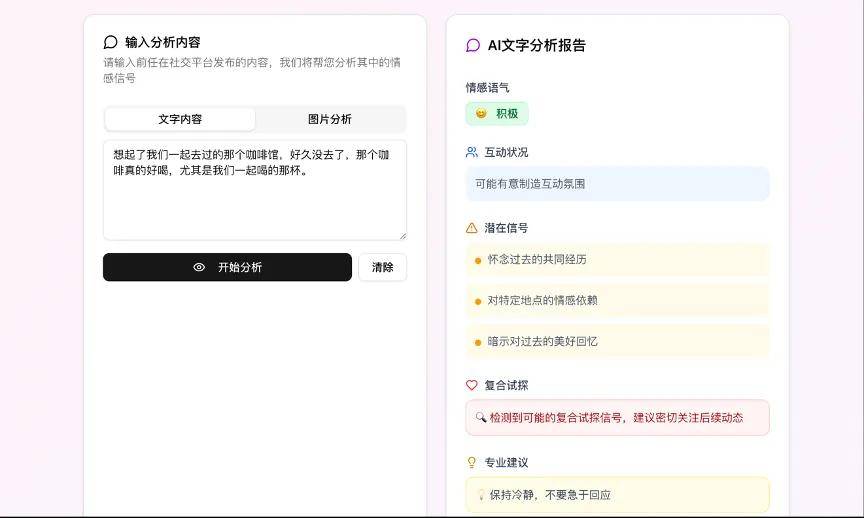This screenshot has width=864, height=518.
Task: Select the 文字内容 tab
Action: (180, 119)
